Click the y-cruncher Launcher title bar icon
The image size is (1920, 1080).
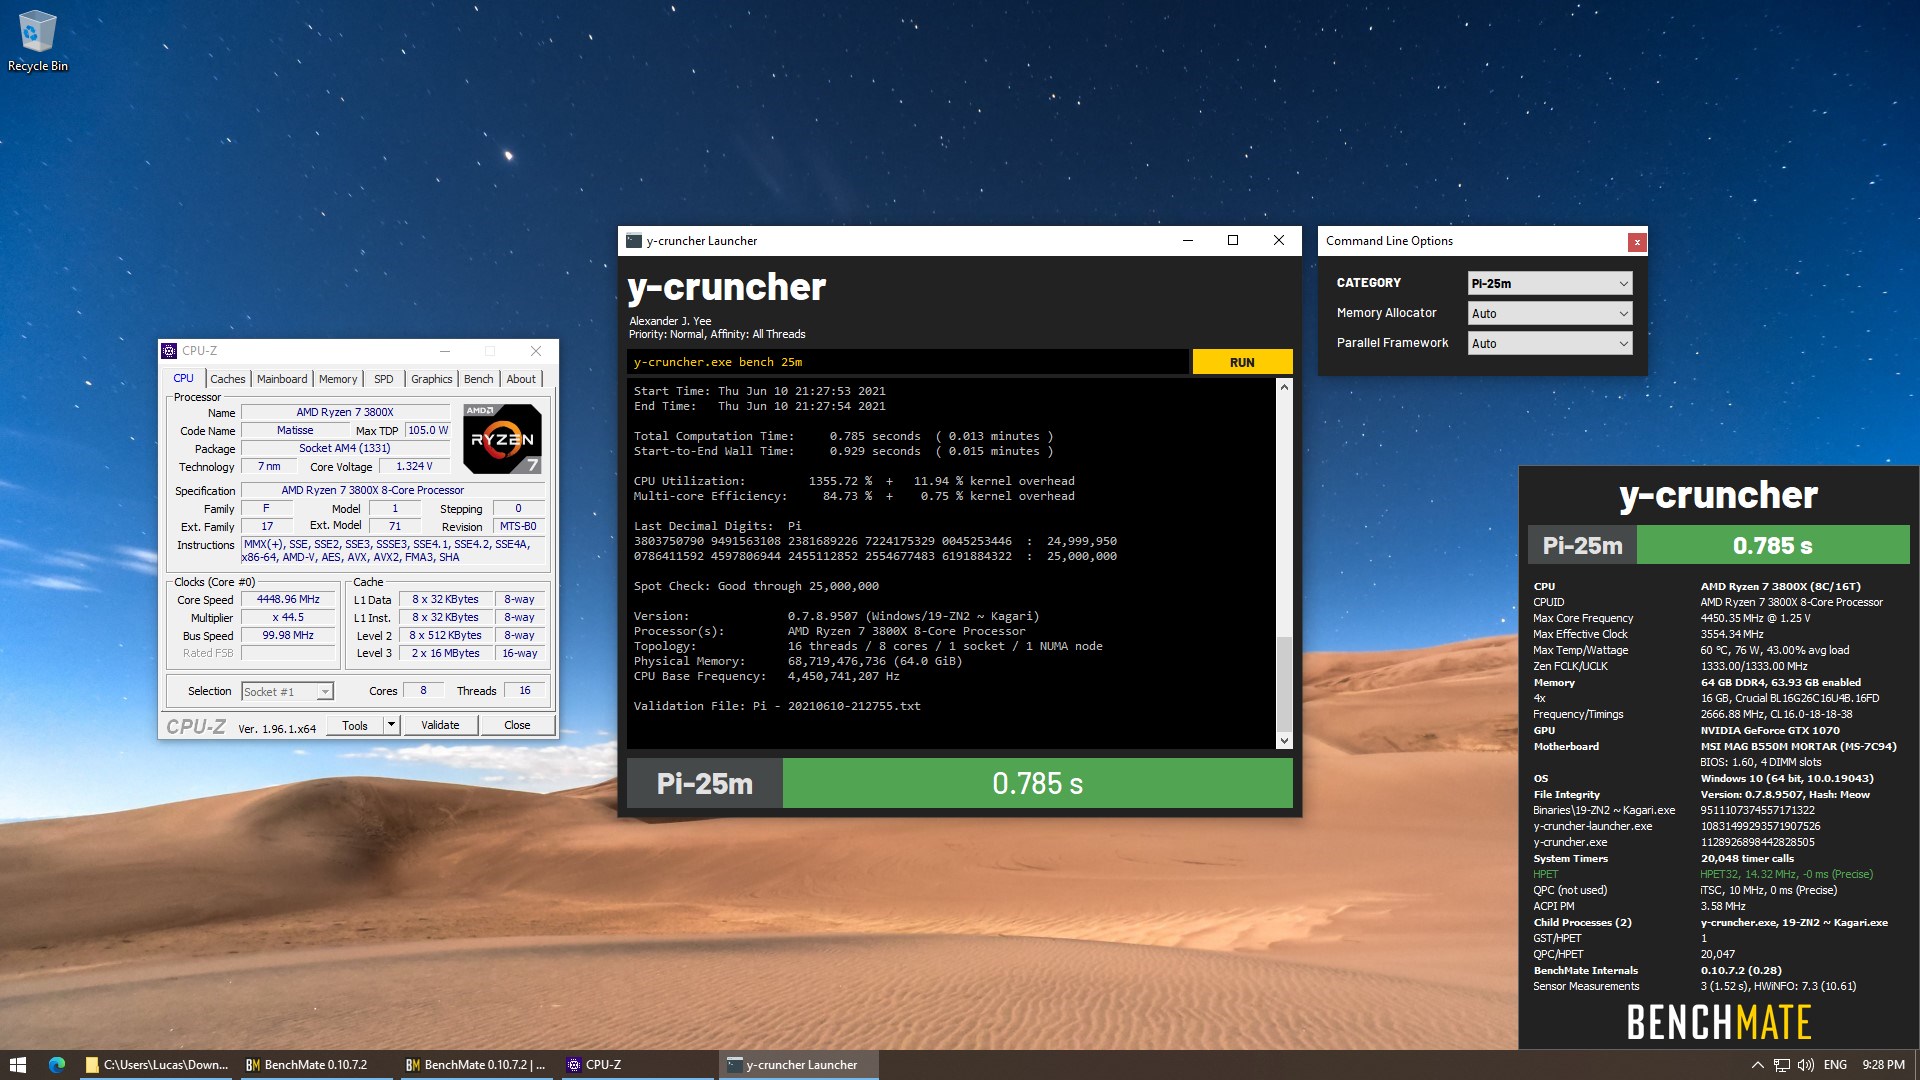pos(633,241)
